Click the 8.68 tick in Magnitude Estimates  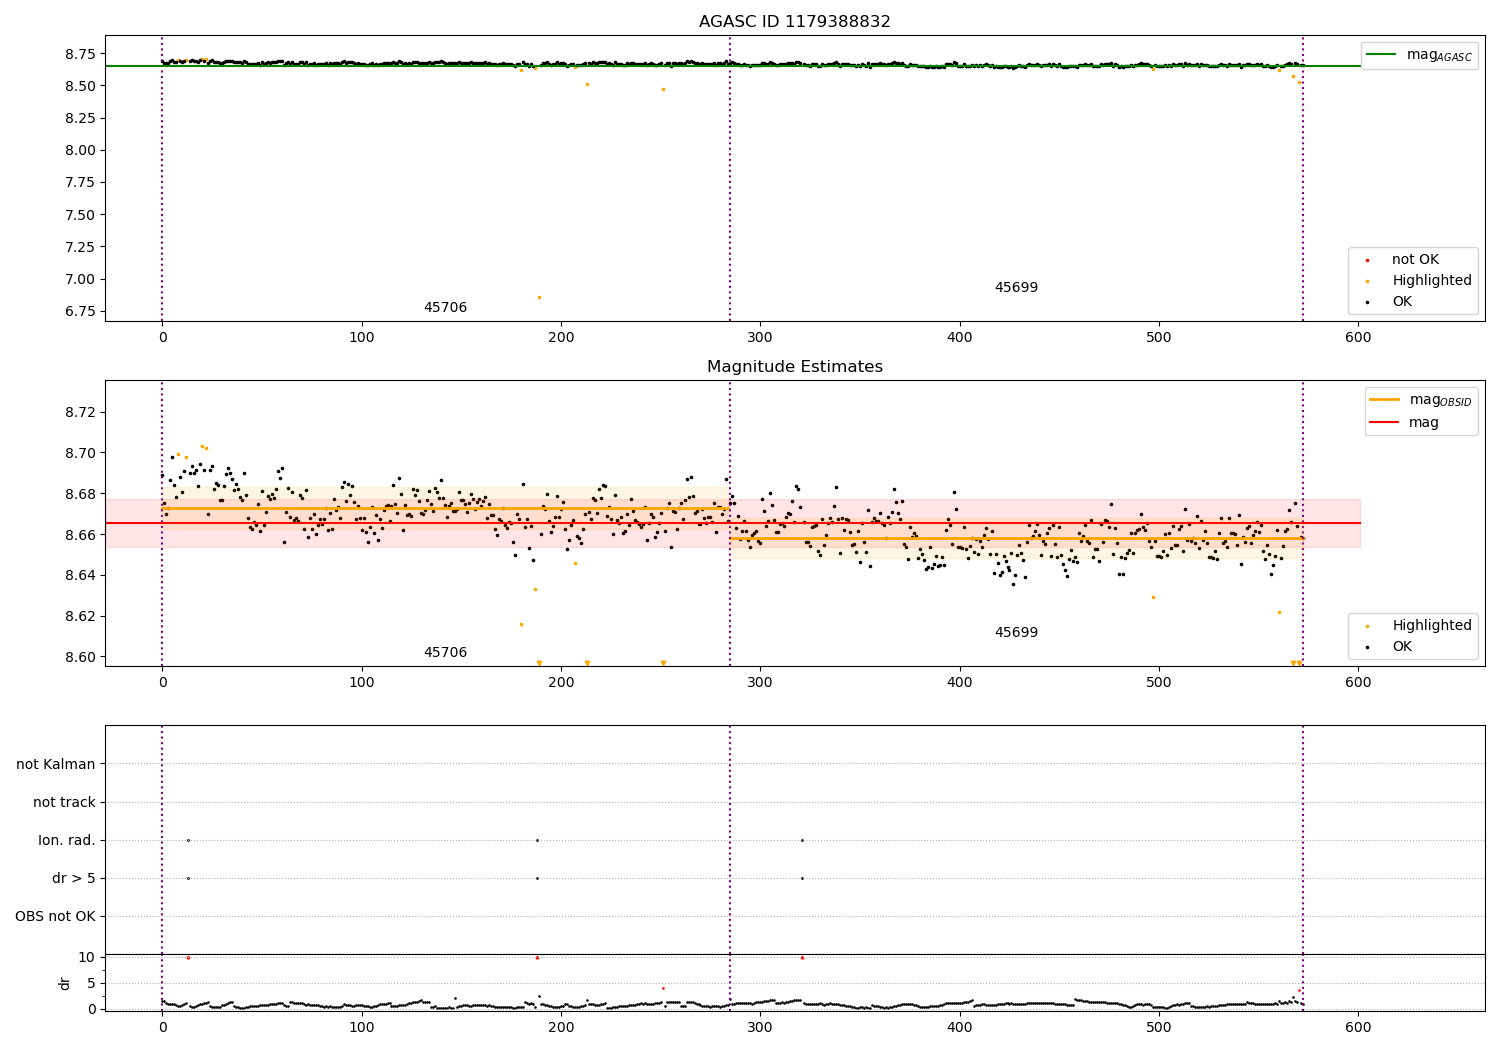79,494
